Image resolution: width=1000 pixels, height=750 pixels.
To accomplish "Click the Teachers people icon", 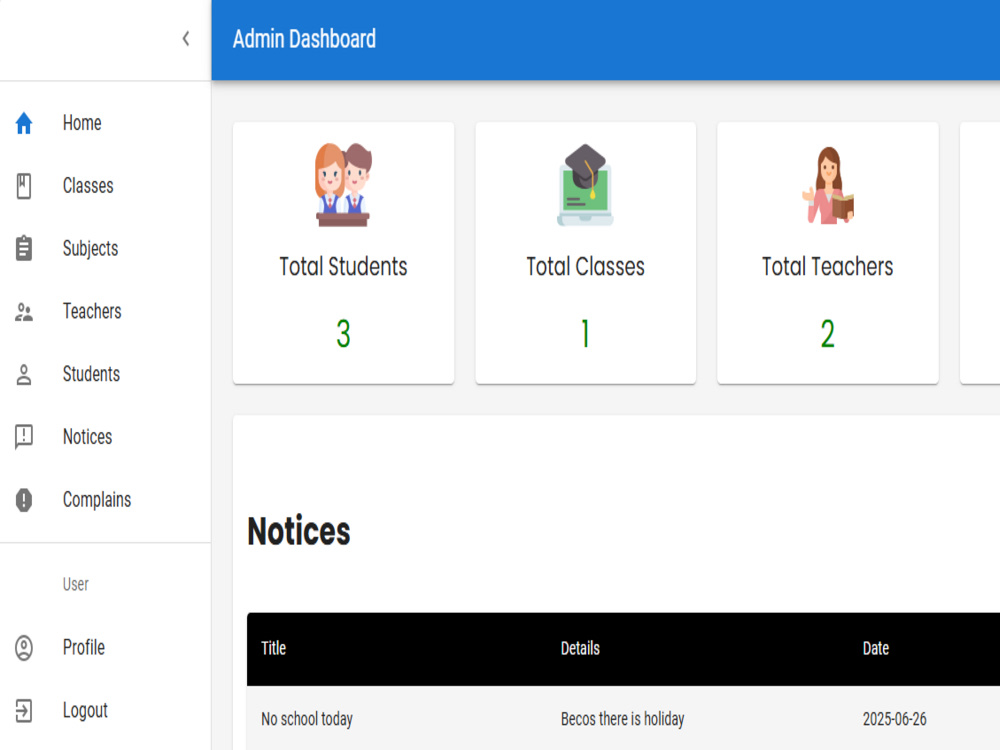I will click(24, 312).
